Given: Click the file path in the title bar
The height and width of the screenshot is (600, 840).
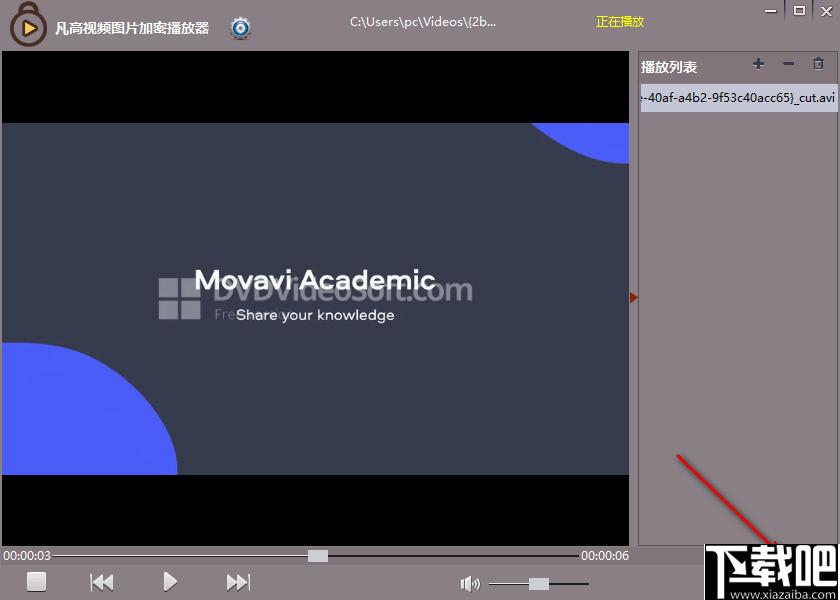Looking at the screenshot, I should tap(423, 22).
